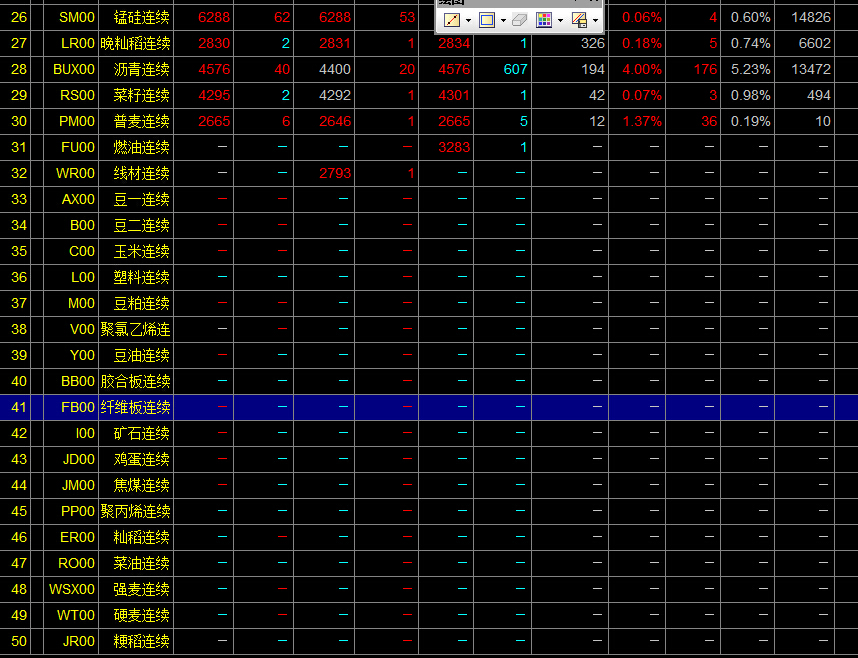Click contract code BUX00
Viewport: 858px width, 658px height.
click(74, 69)
